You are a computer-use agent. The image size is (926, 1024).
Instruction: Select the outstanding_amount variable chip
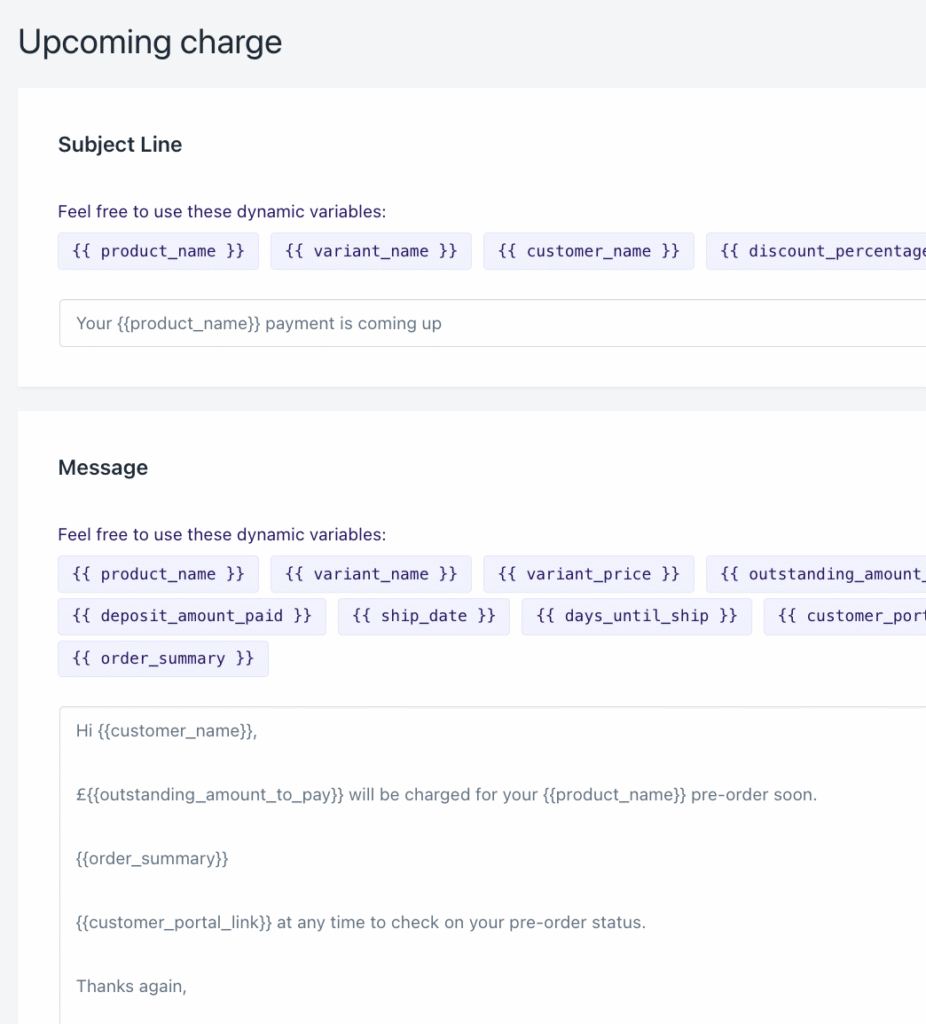click(818, 574)
